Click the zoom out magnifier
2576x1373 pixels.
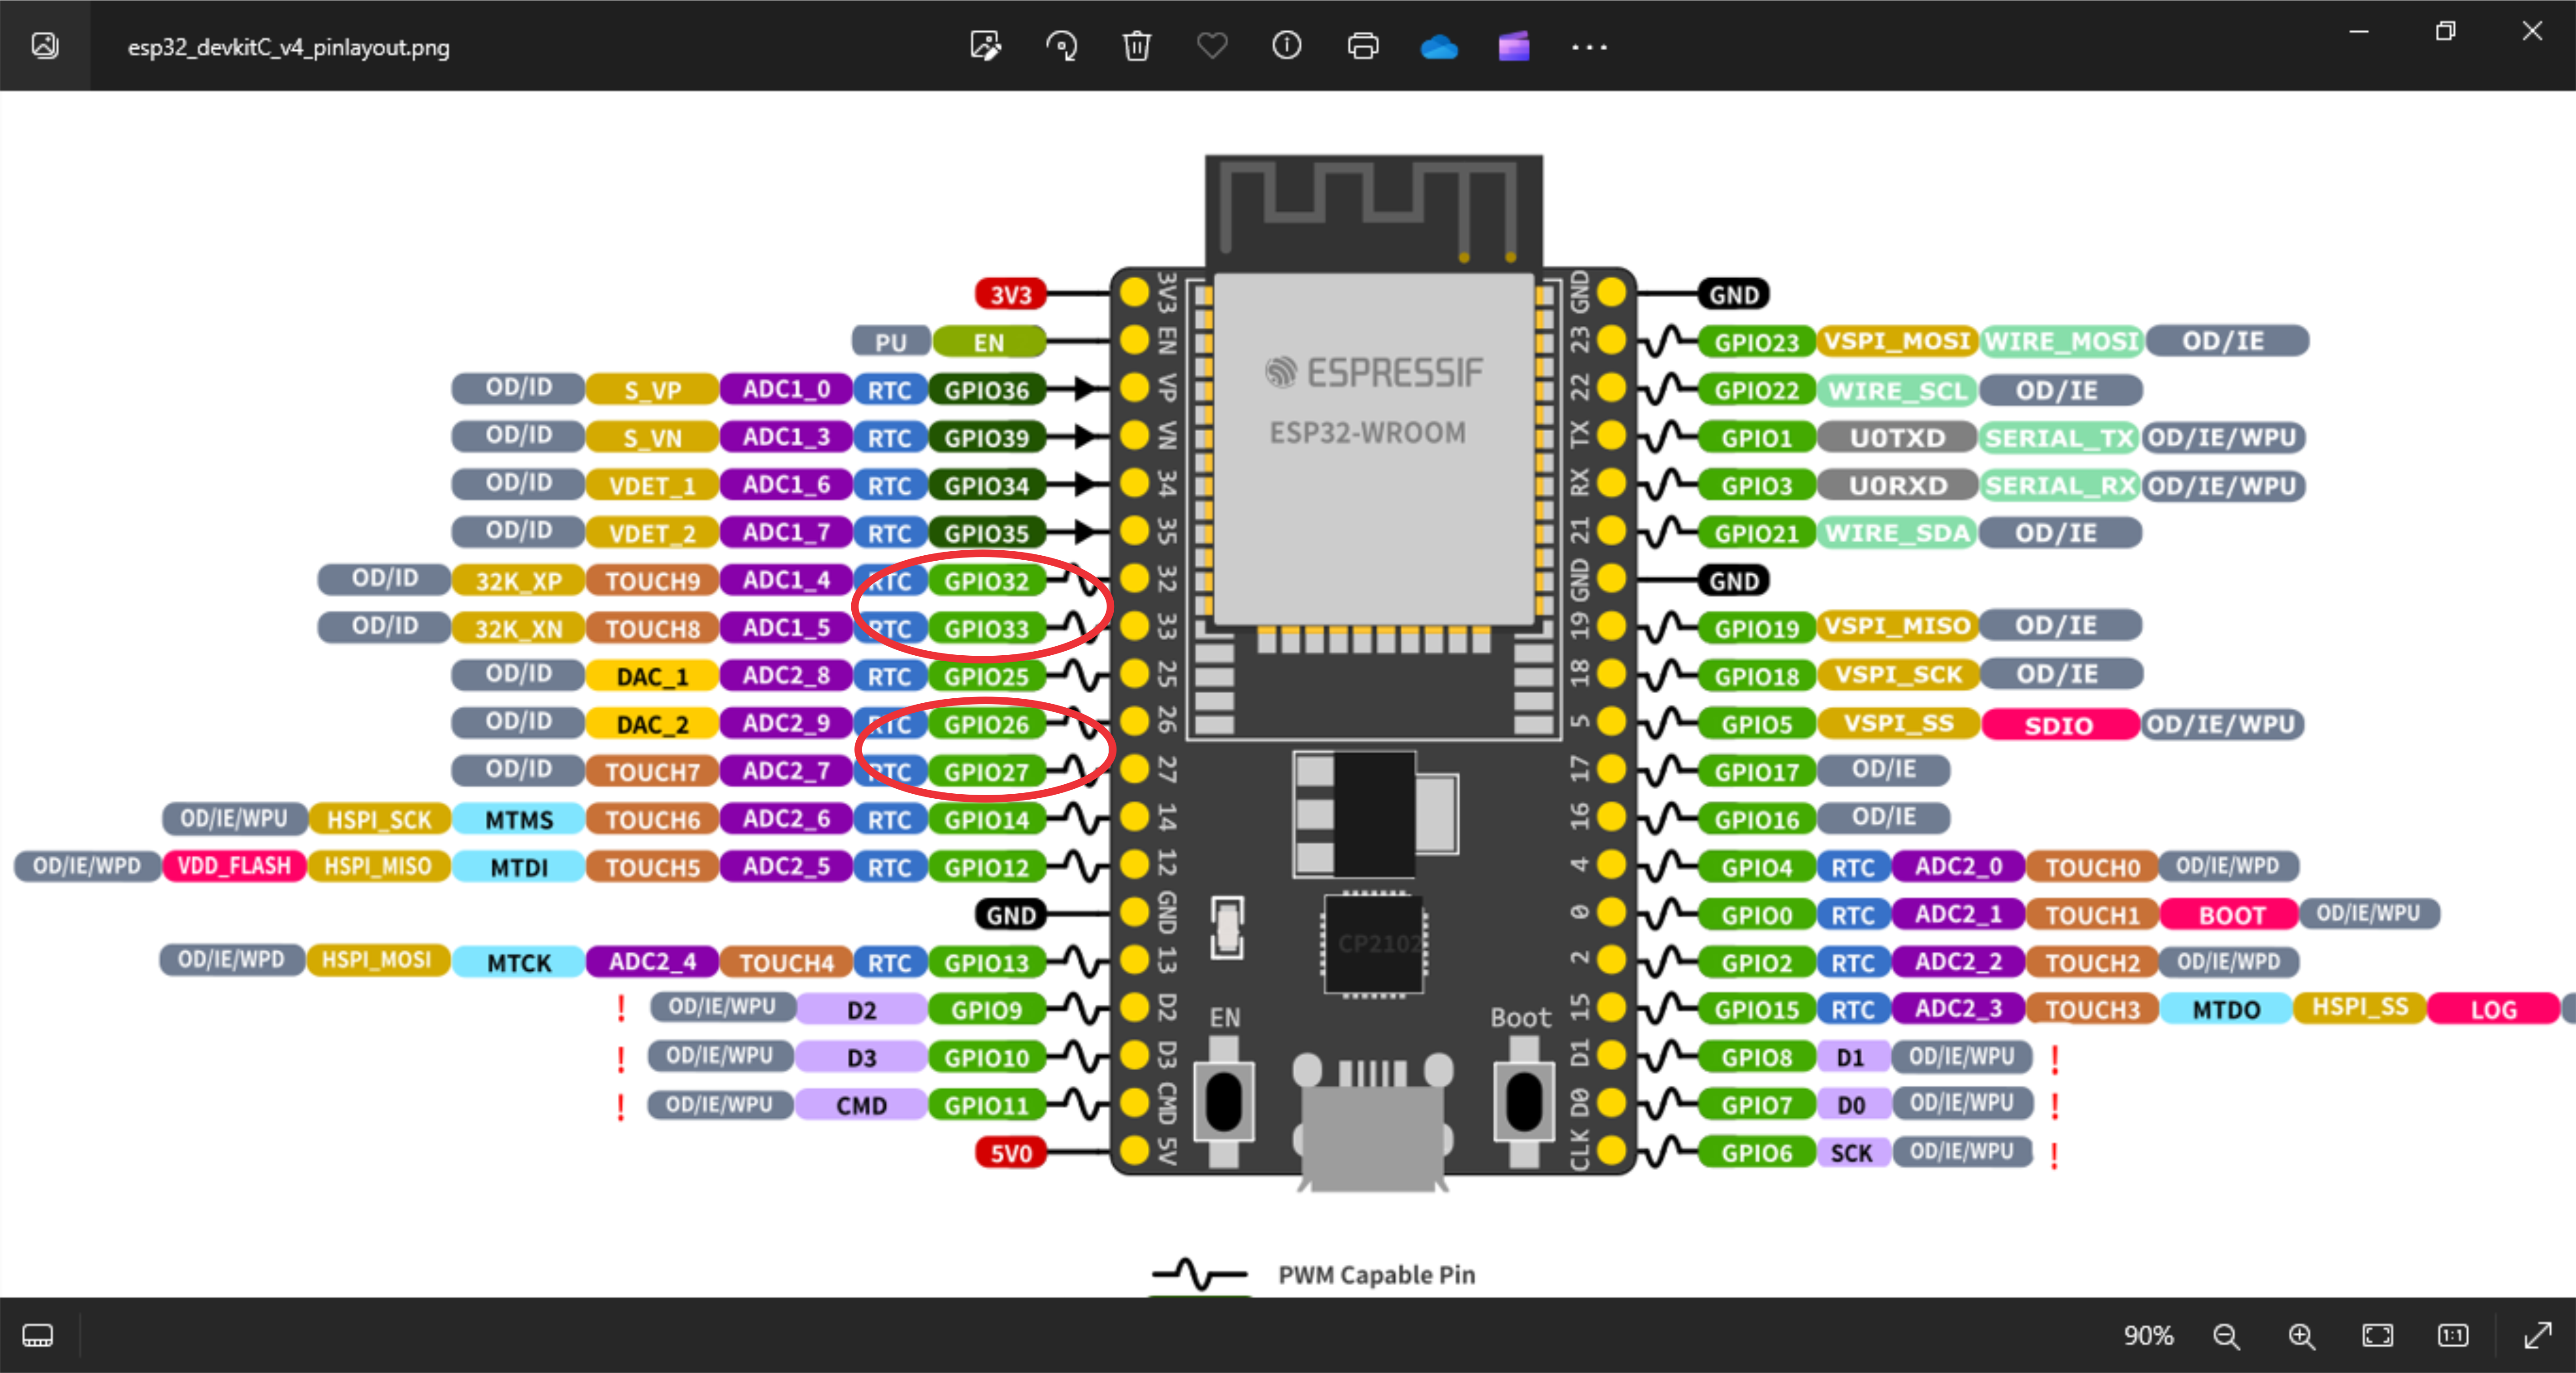tap(2226, 1336)
